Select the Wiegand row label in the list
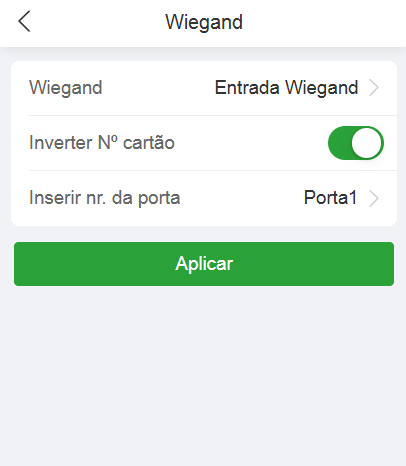The height and width of the screenshot is (466, 406). tap(66, 88)
